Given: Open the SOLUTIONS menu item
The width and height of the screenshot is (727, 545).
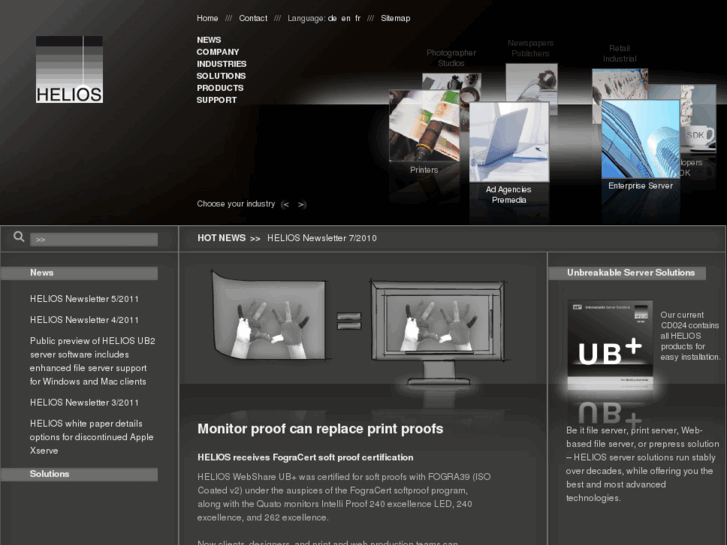Looking at the screenshot, I should pos(221,76).
